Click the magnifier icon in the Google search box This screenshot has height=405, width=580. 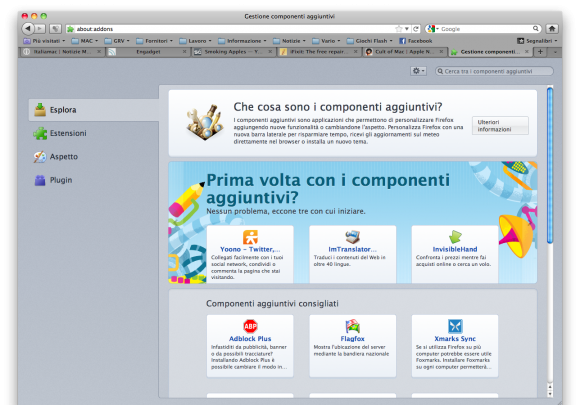[535, 28]
